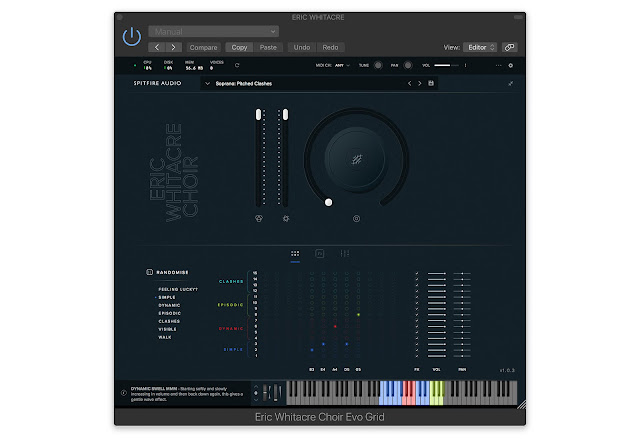Expand the Soprano Pitched Clashes preset menu
The width and height of the screenshot is (640, 439).
pos(207,84)
